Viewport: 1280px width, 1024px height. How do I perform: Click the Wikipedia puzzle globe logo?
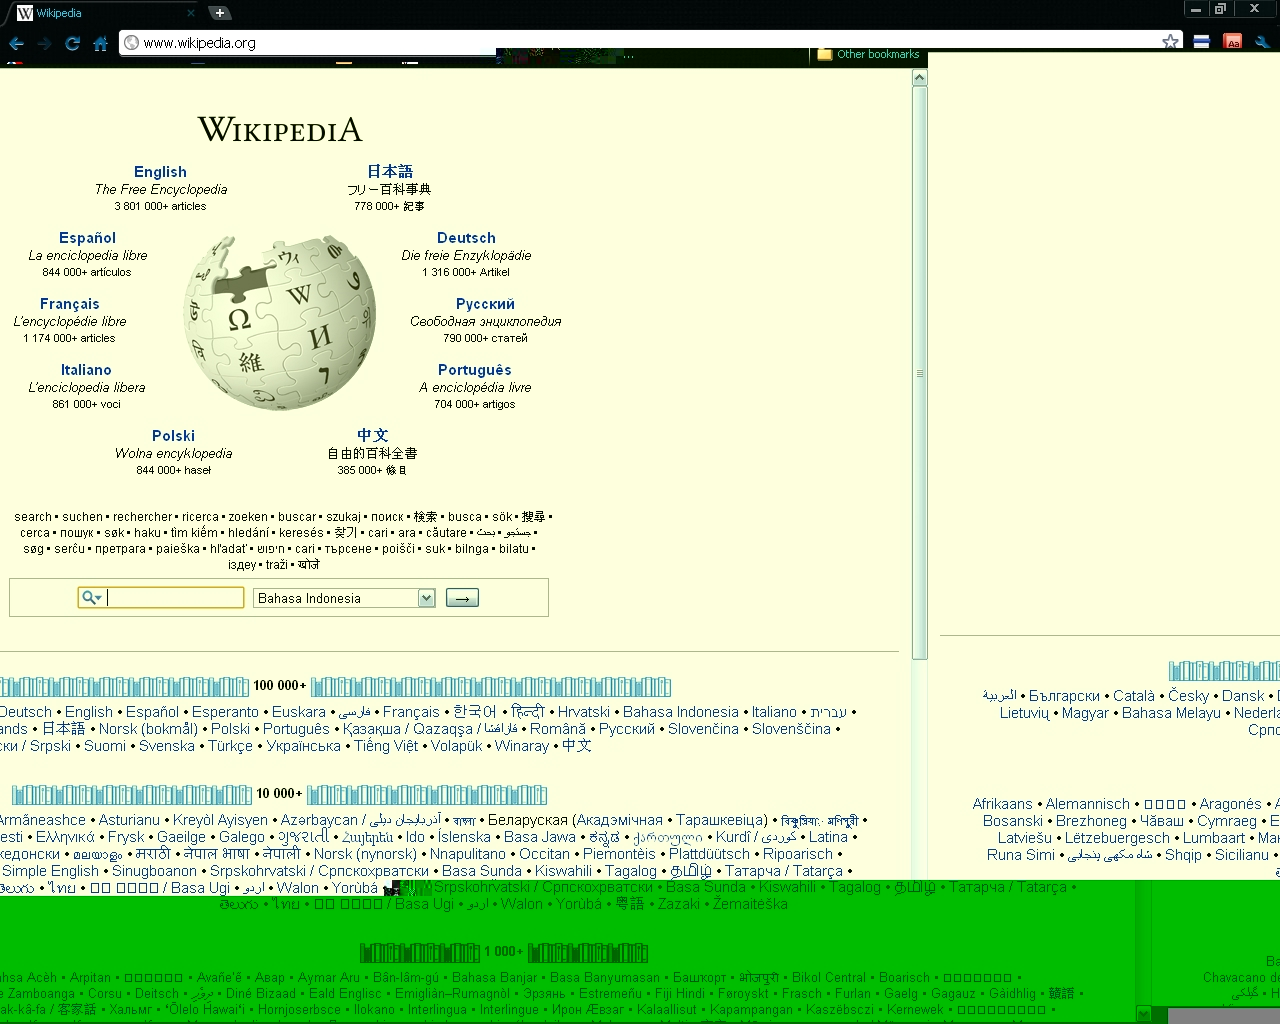tap(280, 322)
